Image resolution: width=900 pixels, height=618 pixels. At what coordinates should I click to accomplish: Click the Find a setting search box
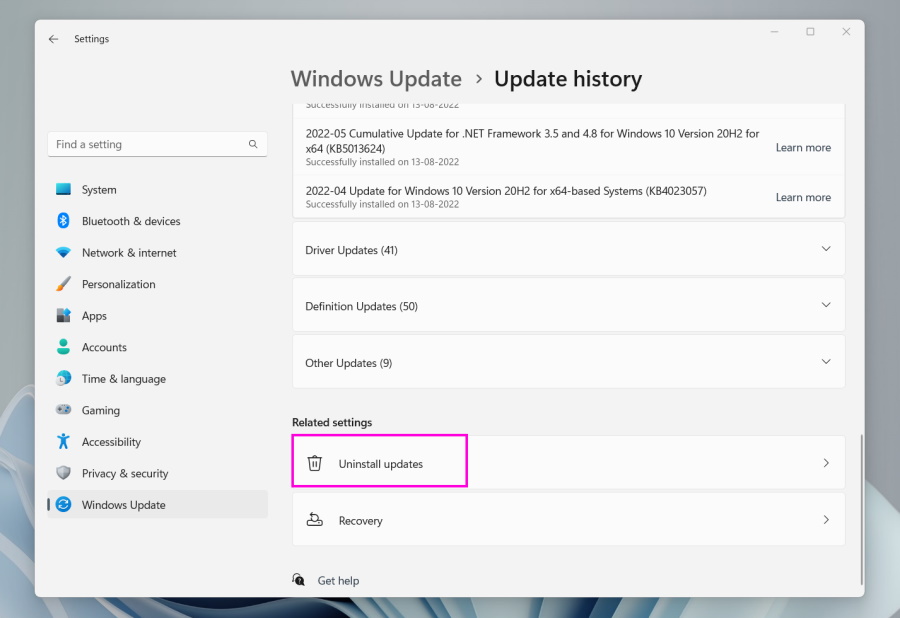[148, 144]
